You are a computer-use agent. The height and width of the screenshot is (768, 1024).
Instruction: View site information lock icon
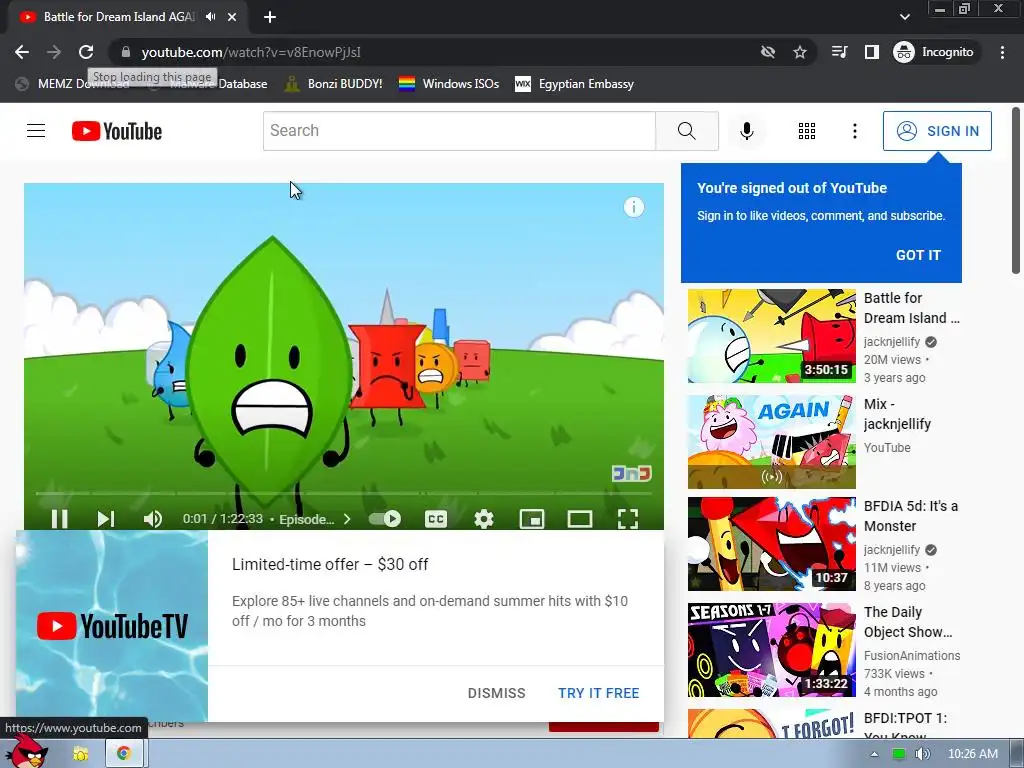126,52
